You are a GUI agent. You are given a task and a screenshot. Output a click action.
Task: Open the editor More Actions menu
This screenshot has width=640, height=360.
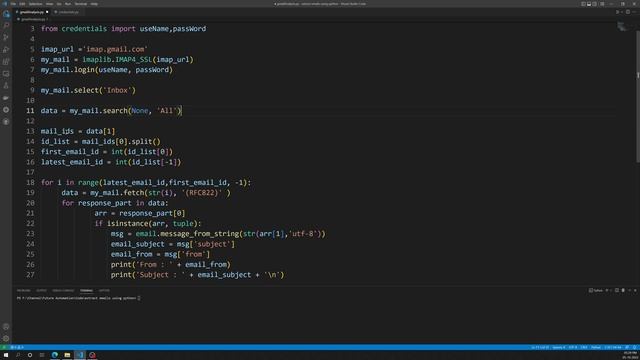pyautogui.click(x=634, y=12)
